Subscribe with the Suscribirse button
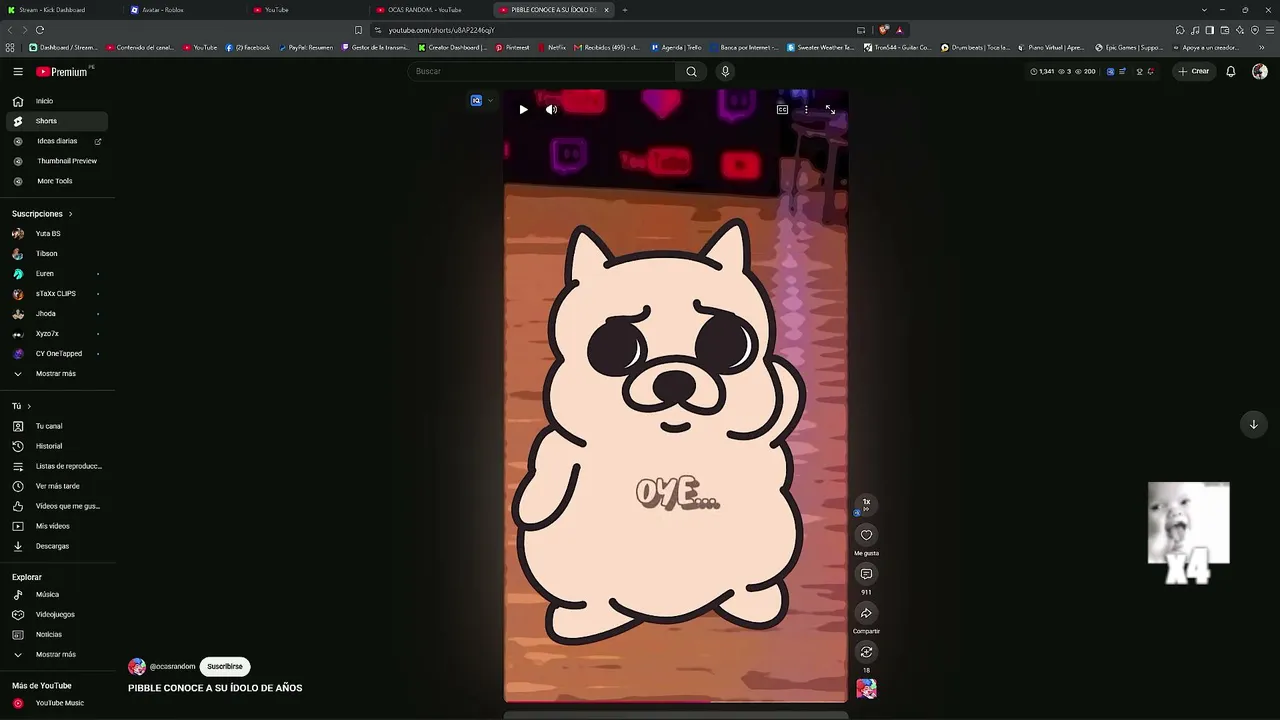The height and width of the screenshot is (720, 1280). pyautogui.click(x=225, y=667)
